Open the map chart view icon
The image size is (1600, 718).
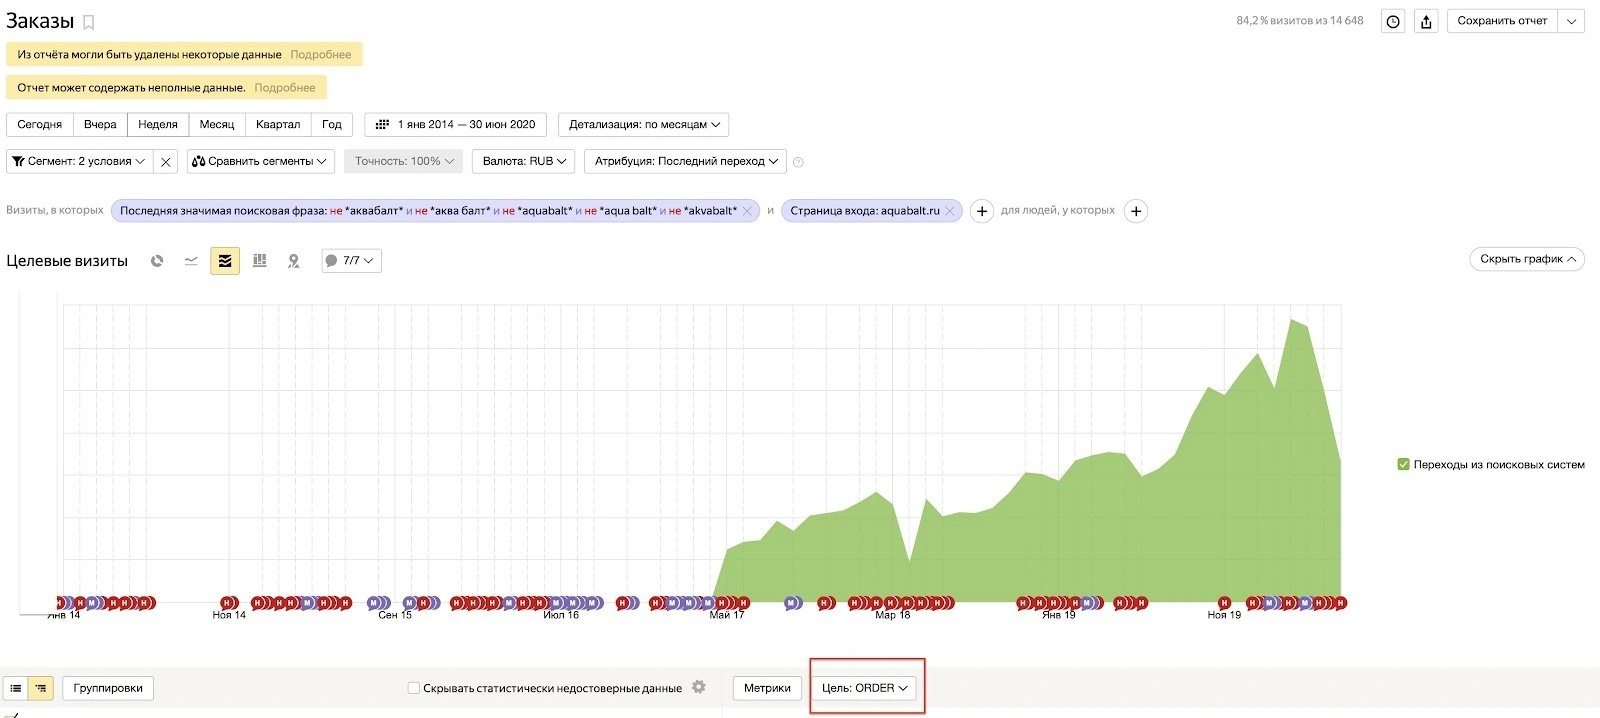click(293, 261)
